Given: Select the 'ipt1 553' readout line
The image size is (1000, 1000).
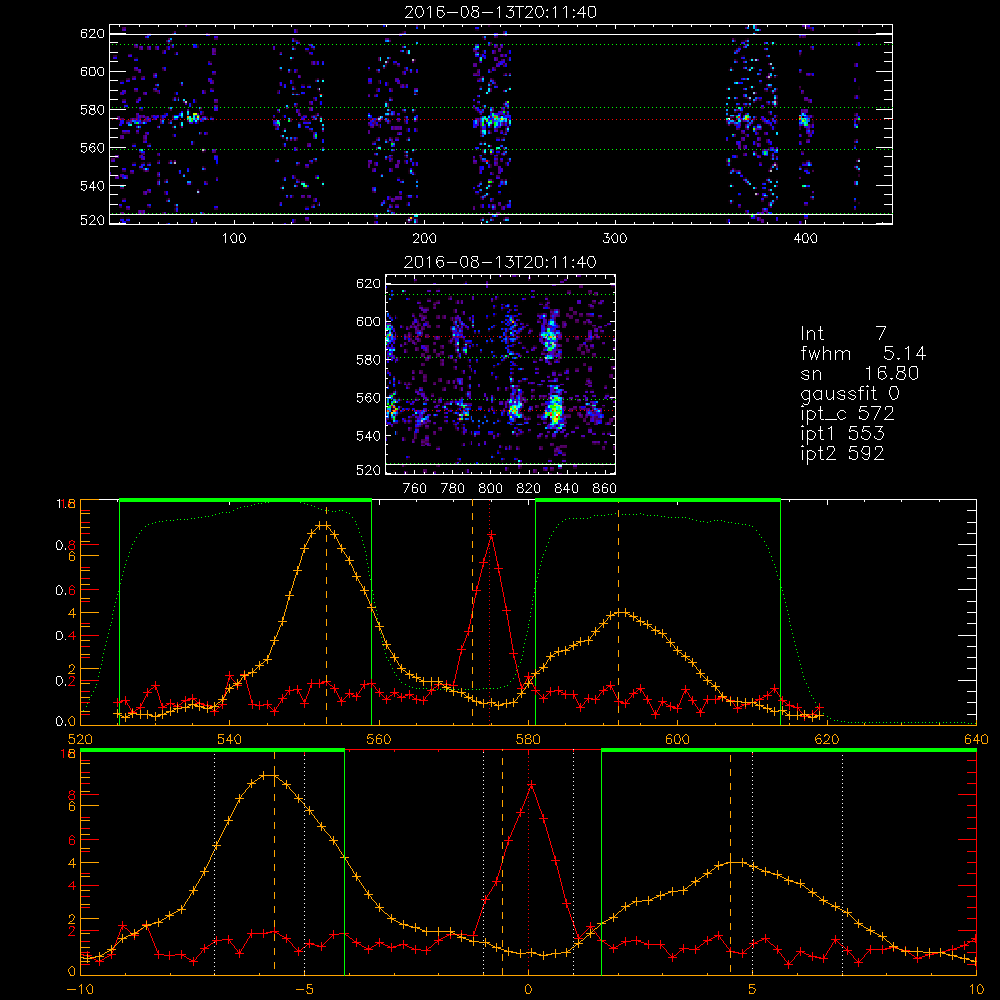Looking at the screenshot, I should [842, 434].
